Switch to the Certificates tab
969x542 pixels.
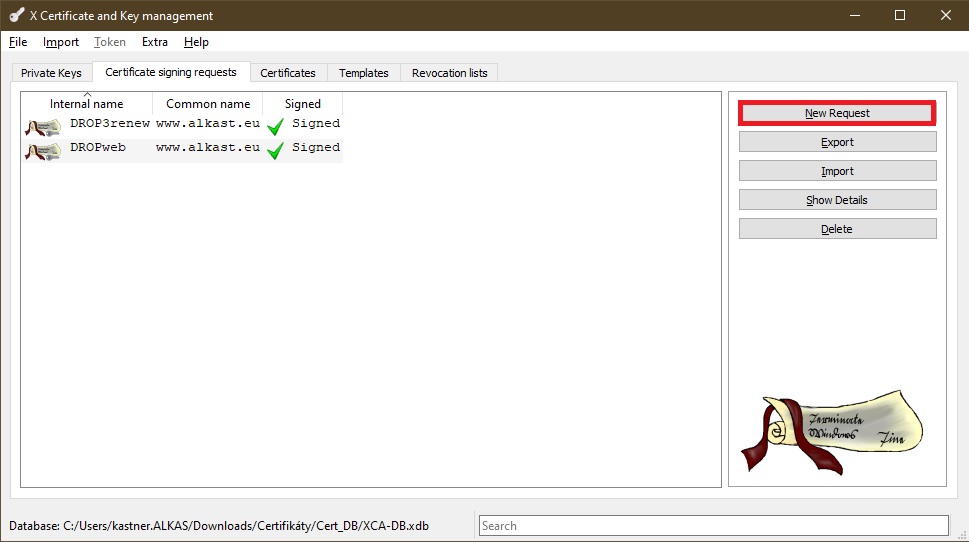click(288, 73)
